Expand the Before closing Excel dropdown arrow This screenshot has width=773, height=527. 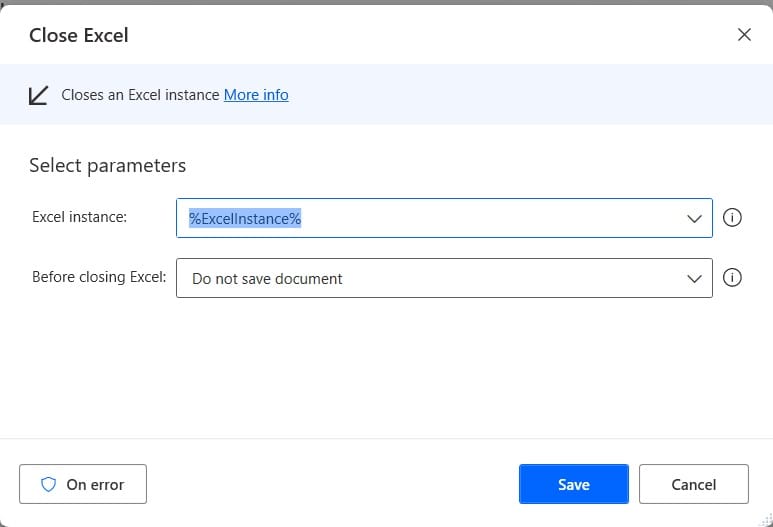click(694, 279)
